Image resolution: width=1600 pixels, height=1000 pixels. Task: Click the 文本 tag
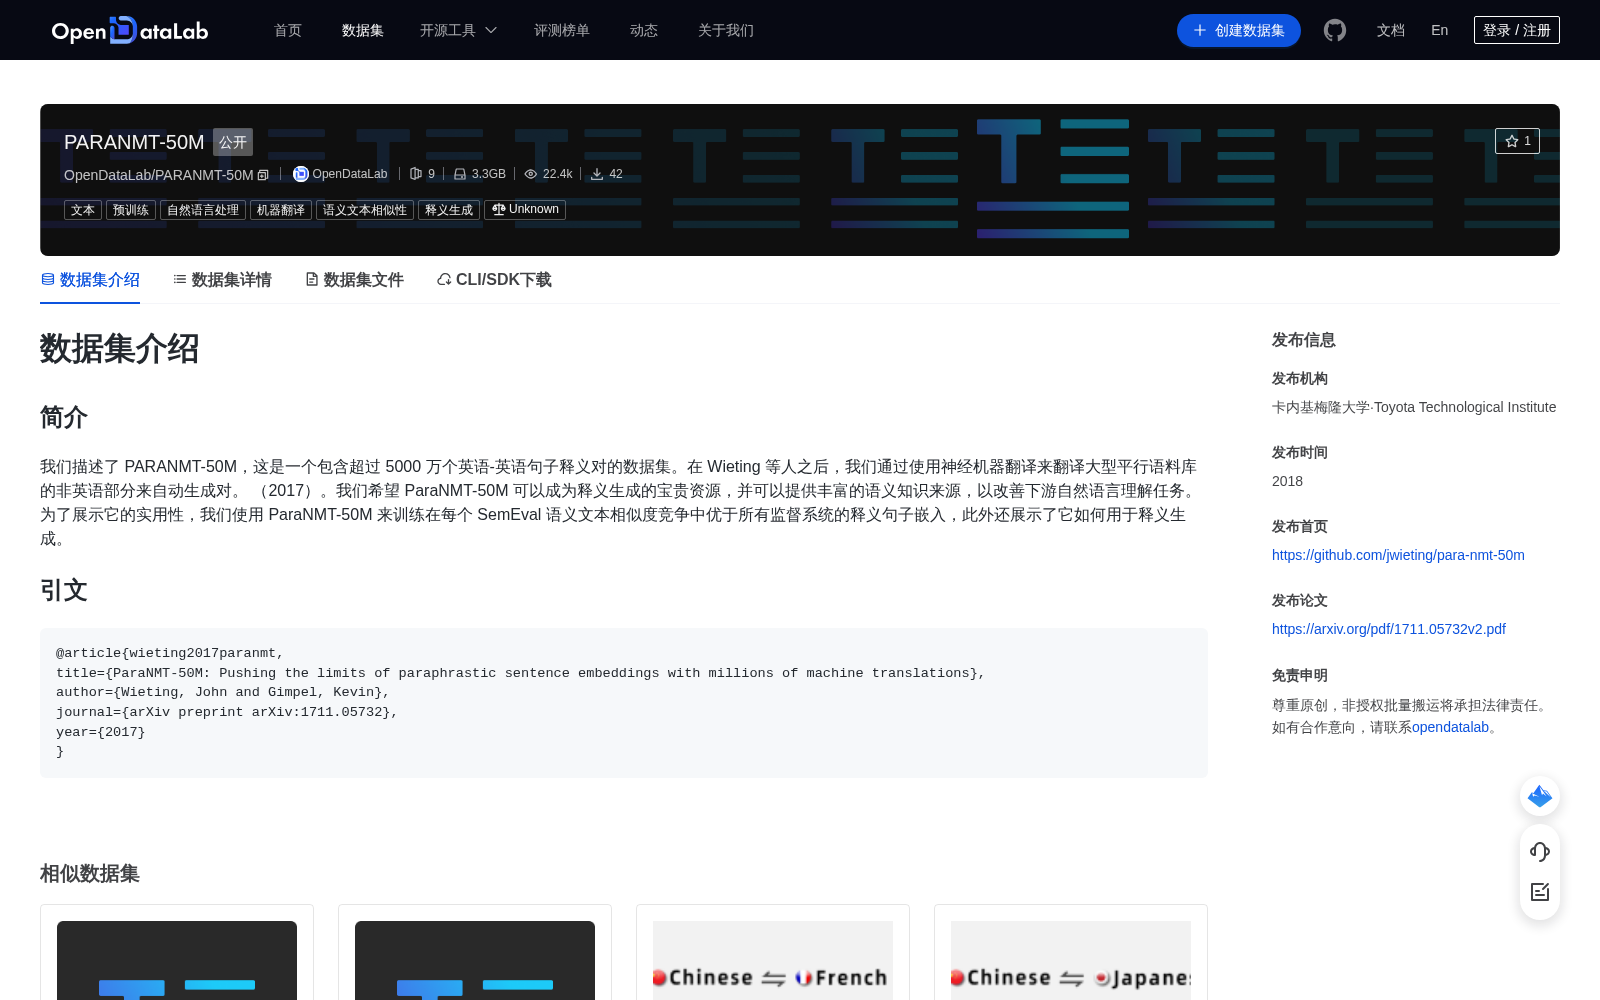pos(83,210)
